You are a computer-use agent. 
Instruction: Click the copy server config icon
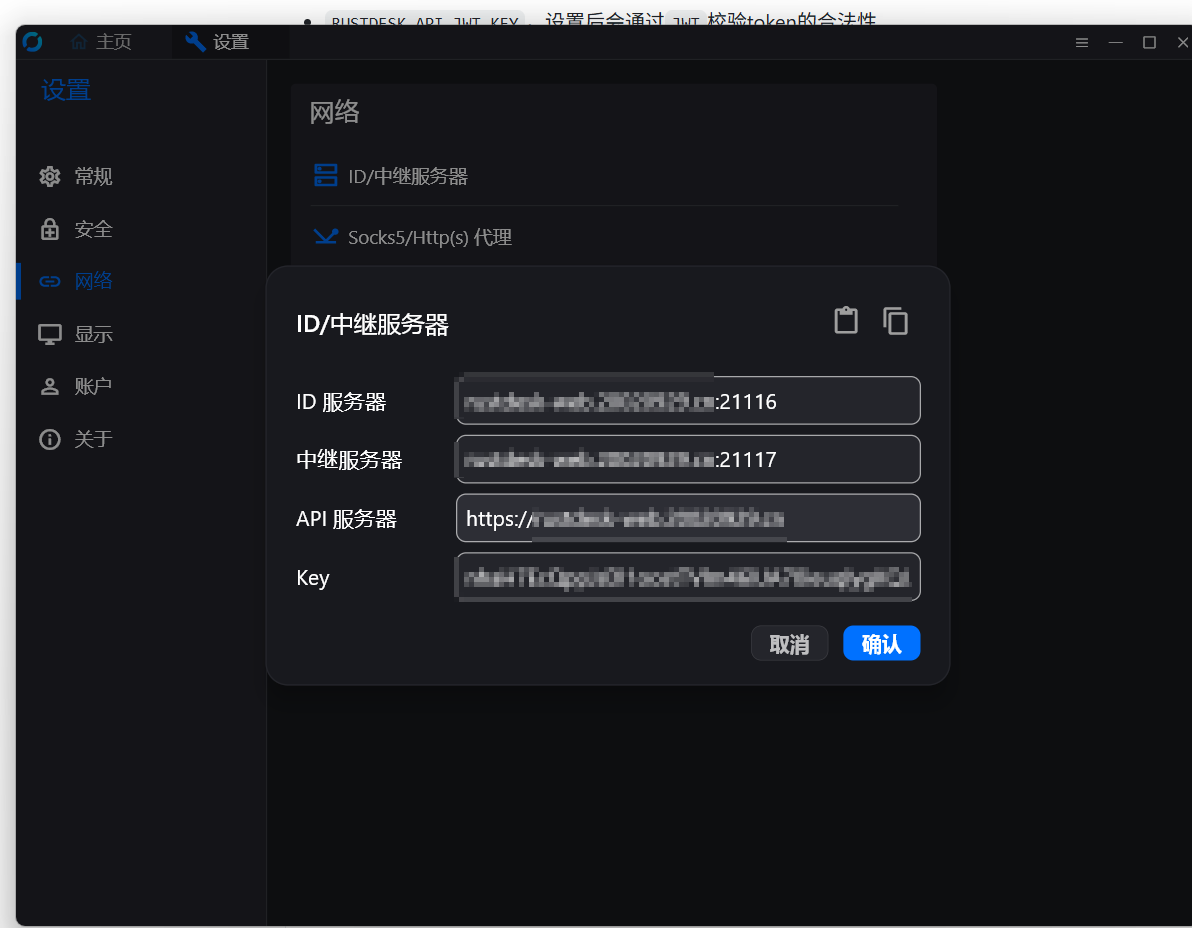click(896, 321)
